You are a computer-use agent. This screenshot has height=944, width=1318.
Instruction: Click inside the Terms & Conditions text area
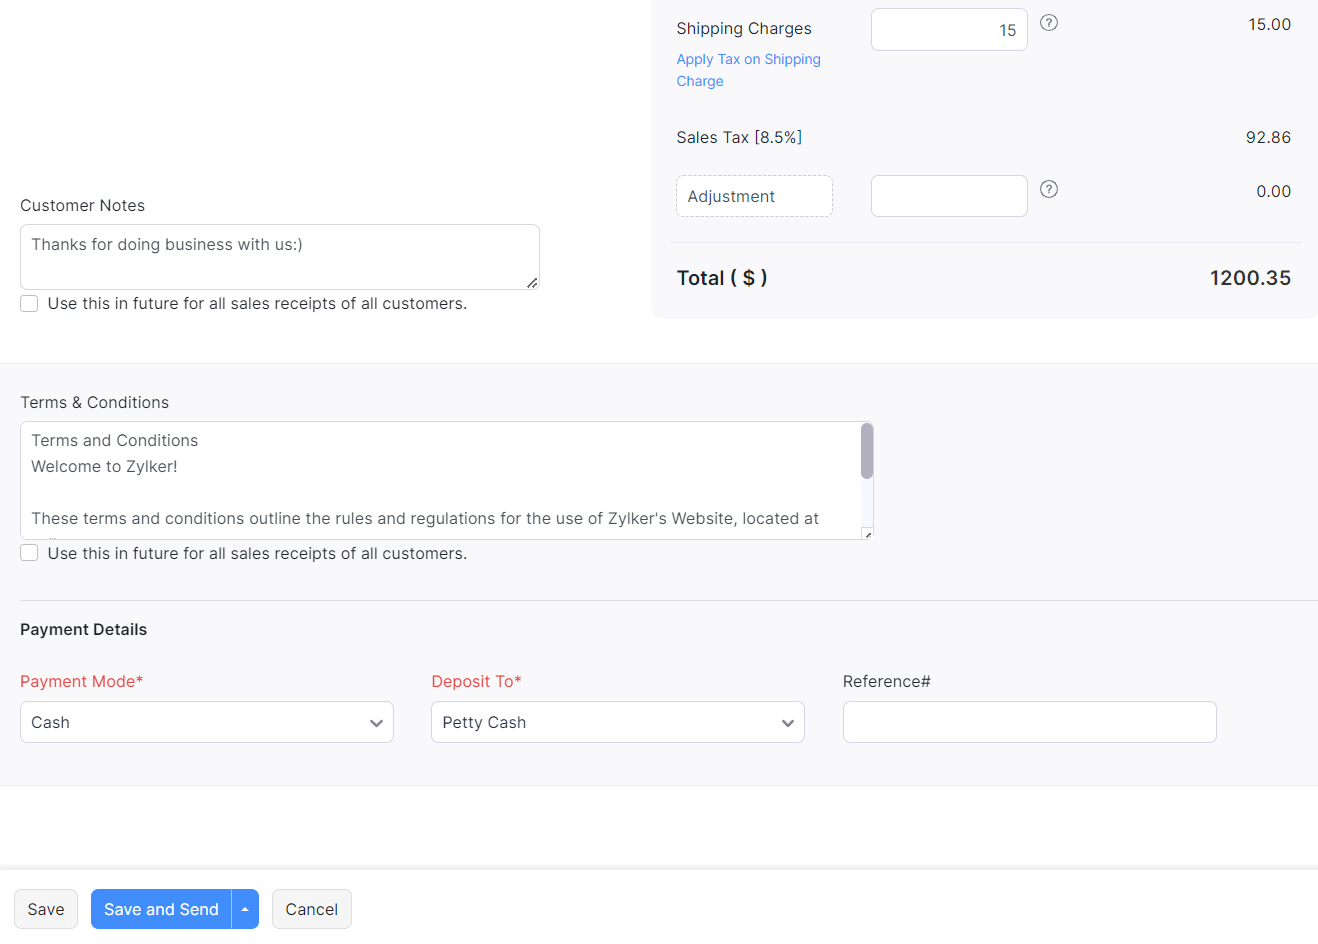pos(440,480)
